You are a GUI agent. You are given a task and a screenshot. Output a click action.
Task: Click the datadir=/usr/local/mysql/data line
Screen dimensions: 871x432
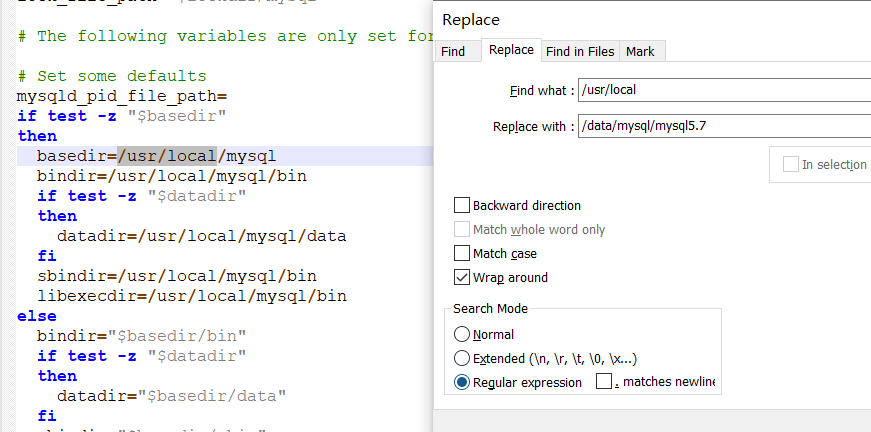click(201, 236)
